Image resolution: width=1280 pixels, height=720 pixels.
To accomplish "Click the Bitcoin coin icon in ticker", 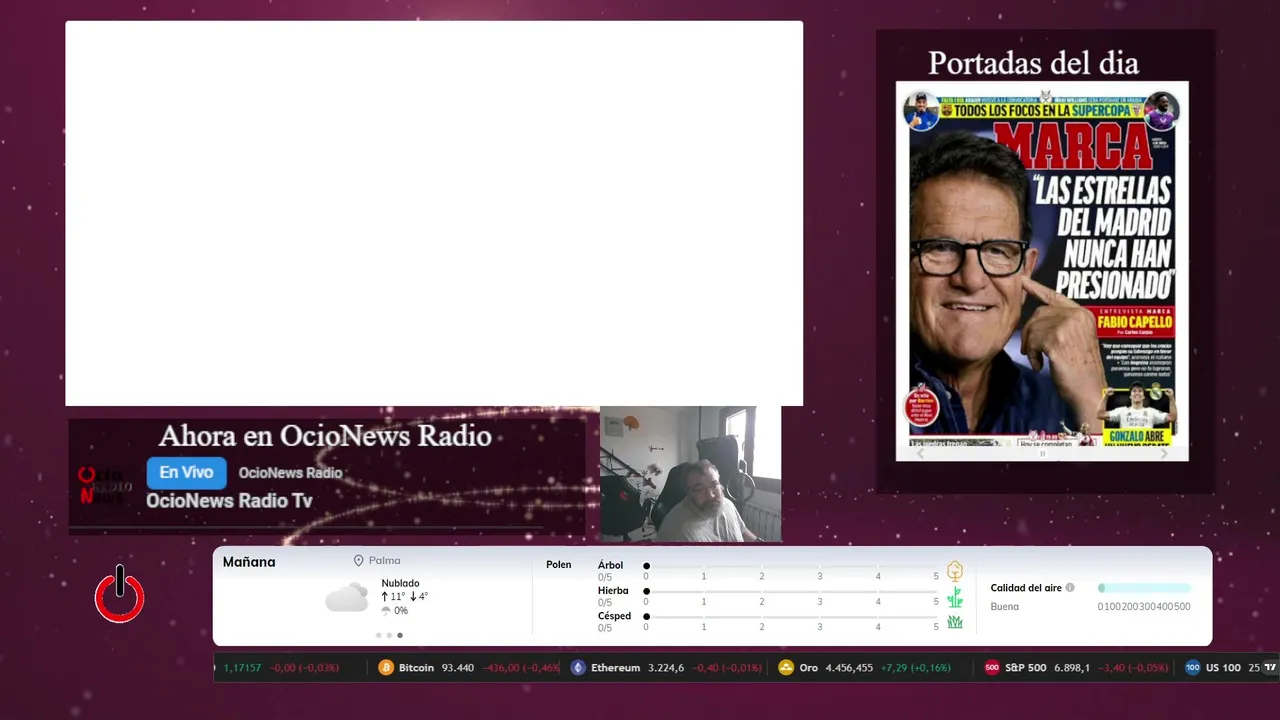I will (x=386, y=667).
